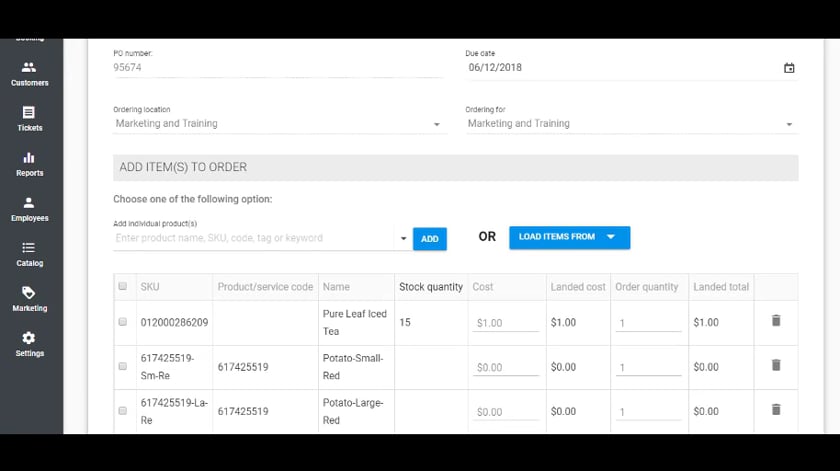Open the Employees person icon
Viewport: 840px width, 471px height.
pyautogui.click(x=29, y=203)
